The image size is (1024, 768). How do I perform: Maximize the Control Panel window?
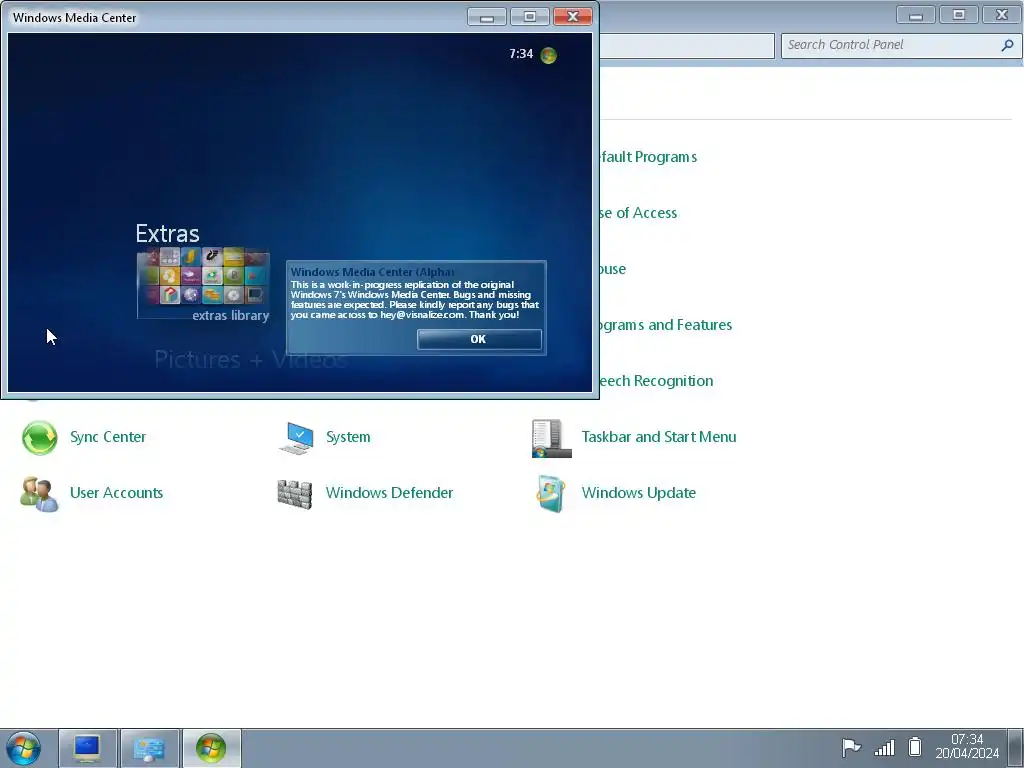click(x=959, y=15)
